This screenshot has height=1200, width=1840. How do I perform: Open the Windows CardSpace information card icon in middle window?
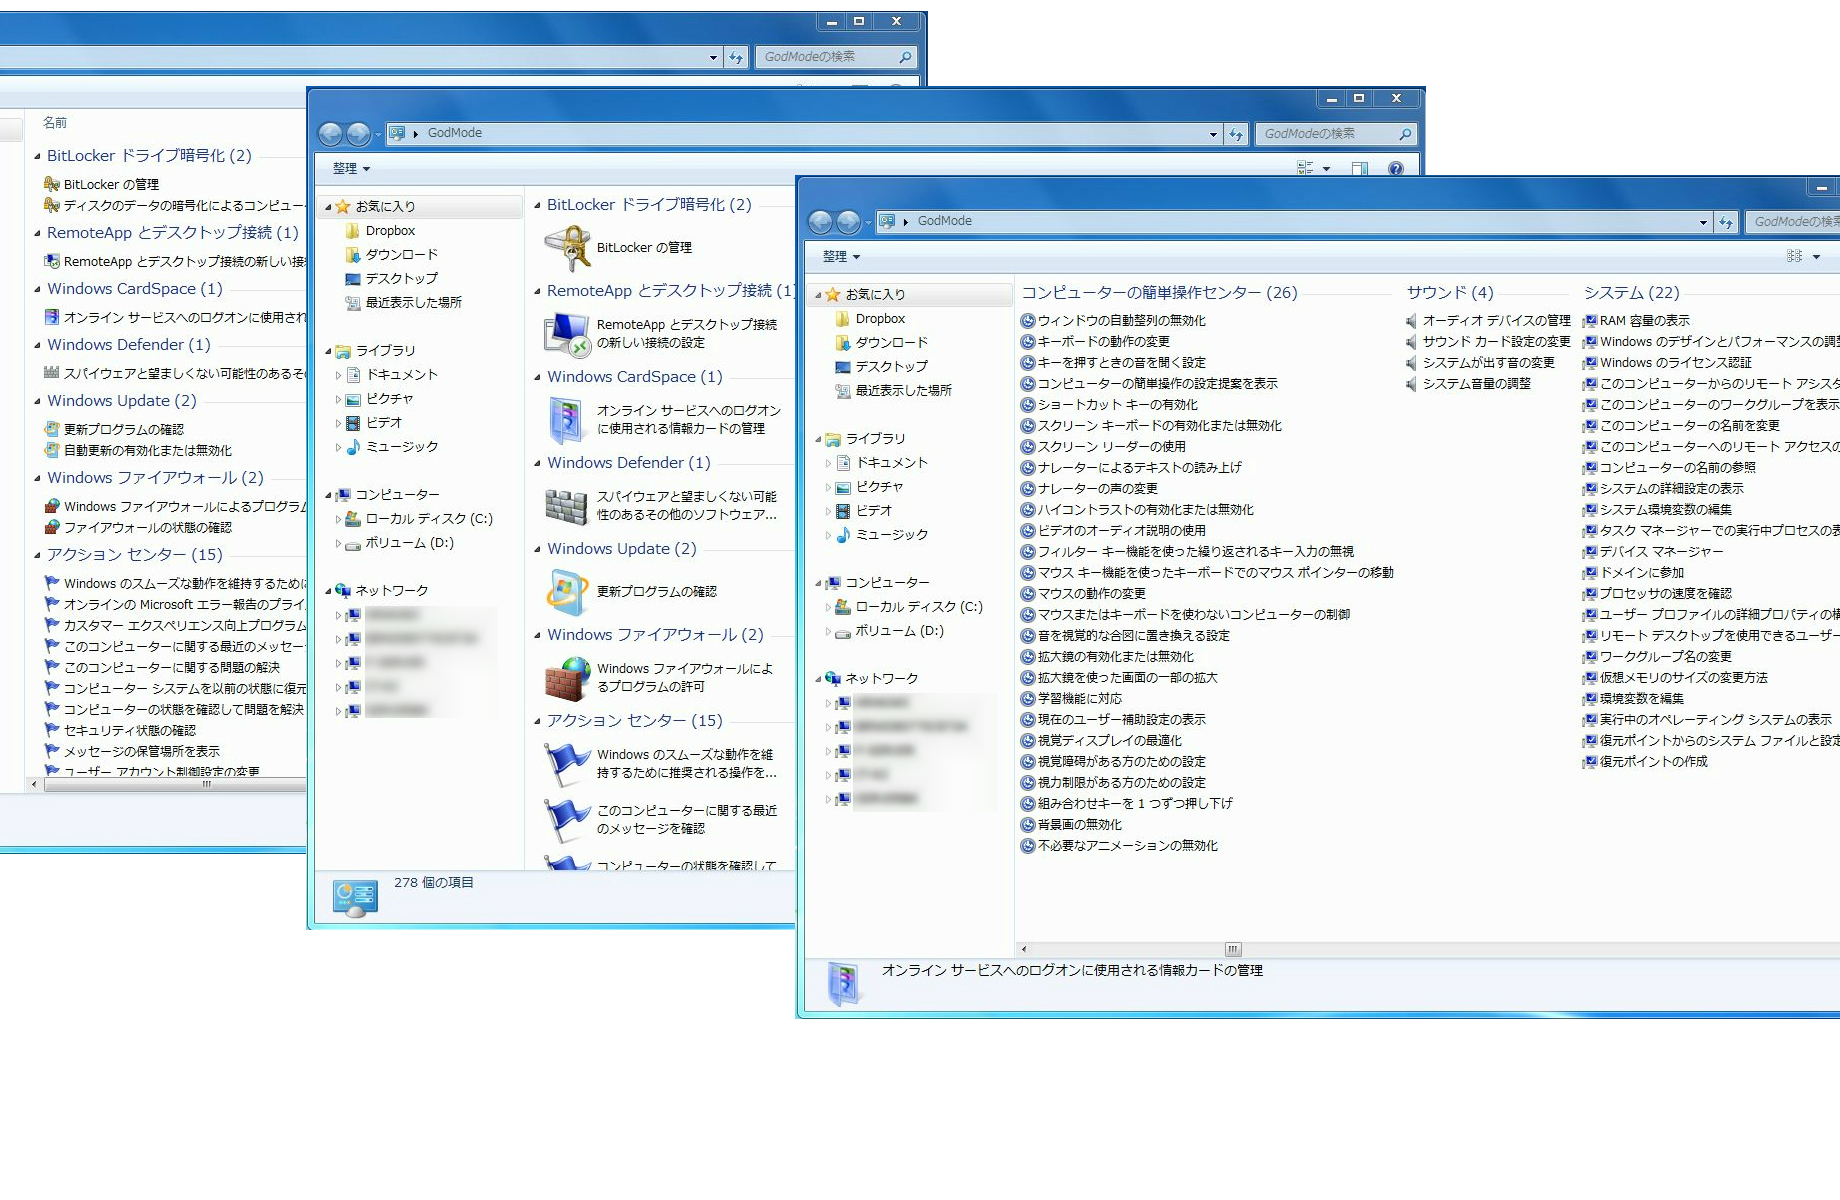tap(567, 420)
